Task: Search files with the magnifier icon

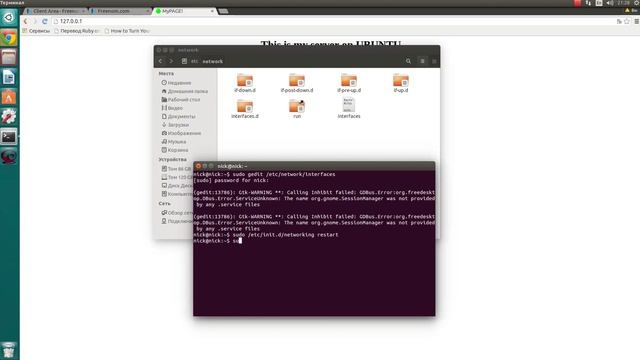Action: 408,61
